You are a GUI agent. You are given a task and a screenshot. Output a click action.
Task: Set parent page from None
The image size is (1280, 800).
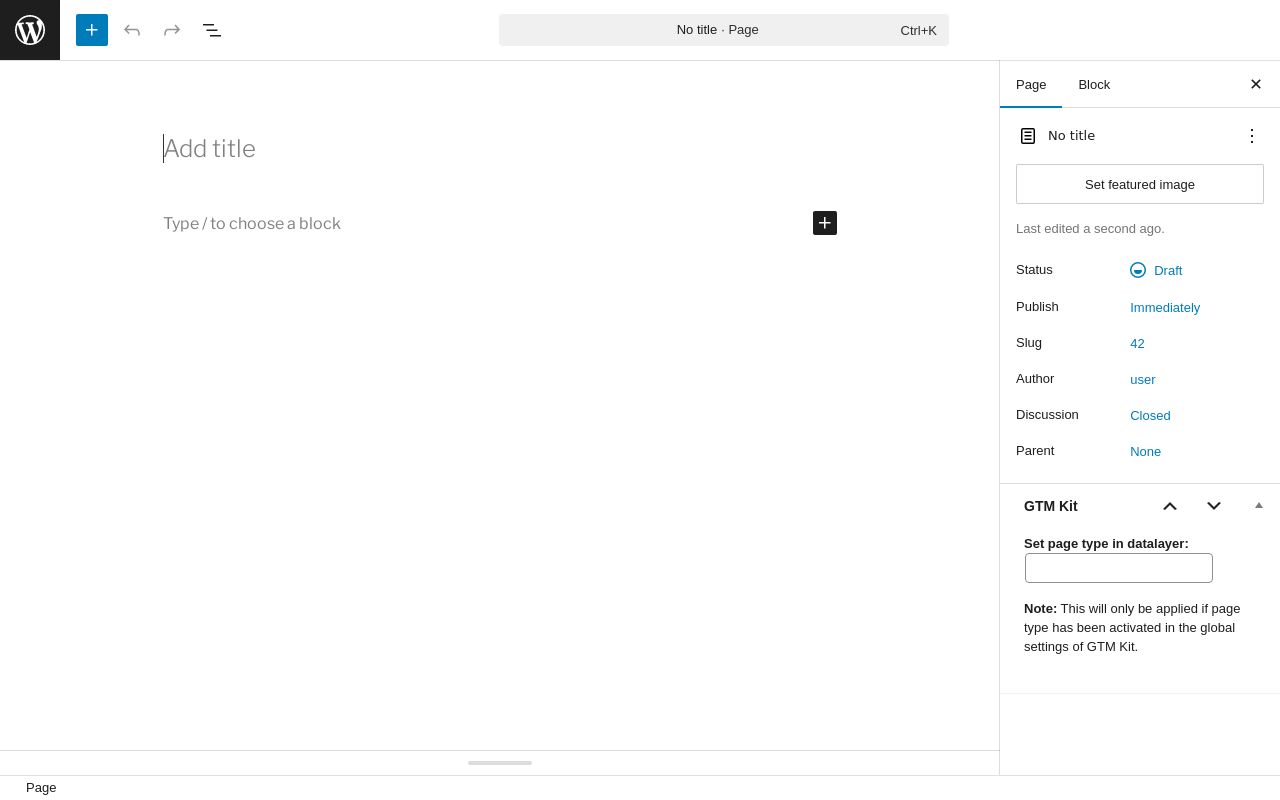(x=1146, y=451)
